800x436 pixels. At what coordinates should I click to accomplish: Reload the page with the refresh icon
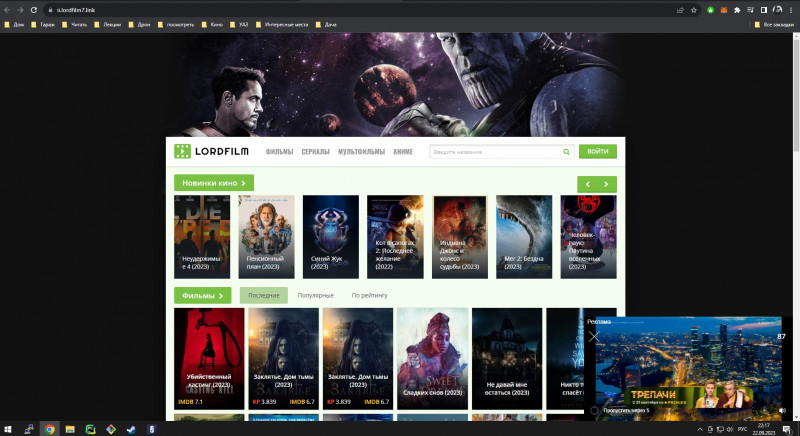click(34, 10)
